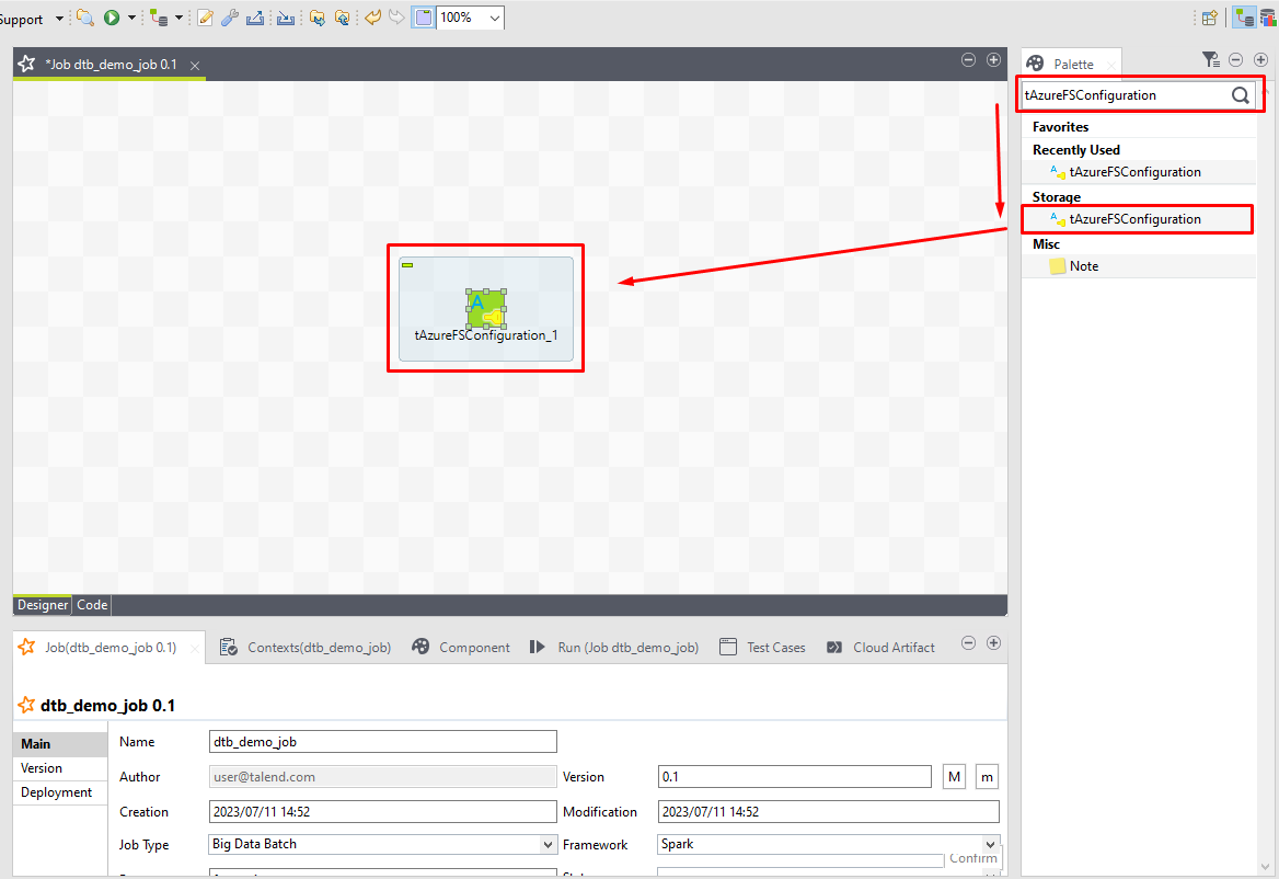Click the Palette filter icon
Viewport: 1279px width, 879px height.
(x=1210, y=60)
